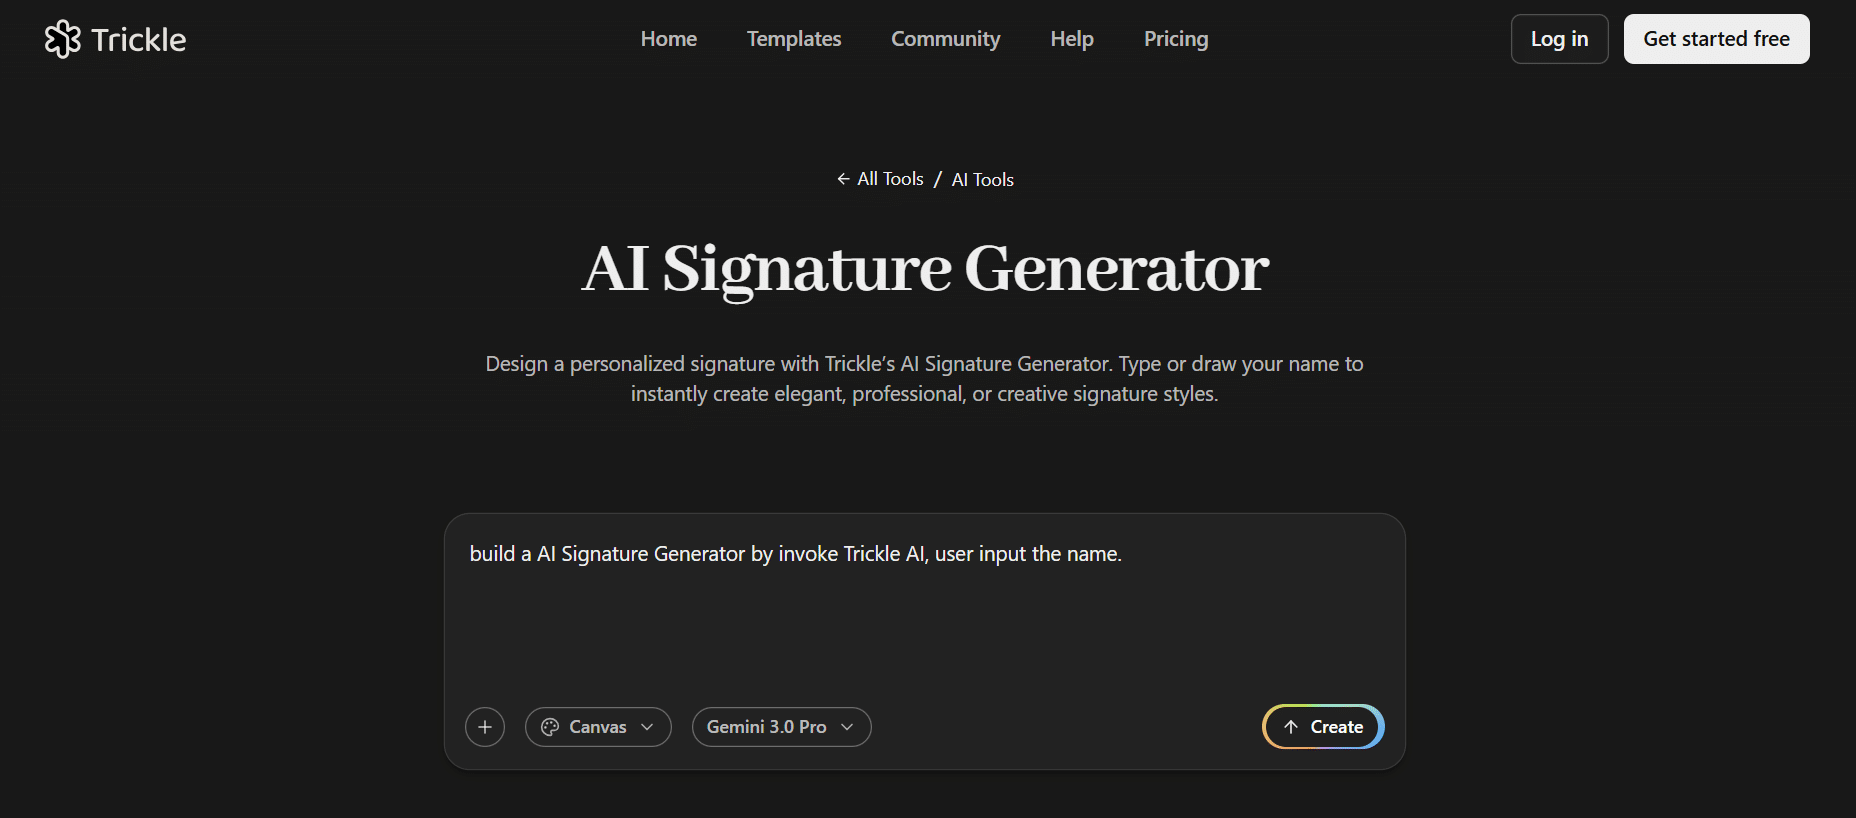Open the All Tools link

point(889,178)
